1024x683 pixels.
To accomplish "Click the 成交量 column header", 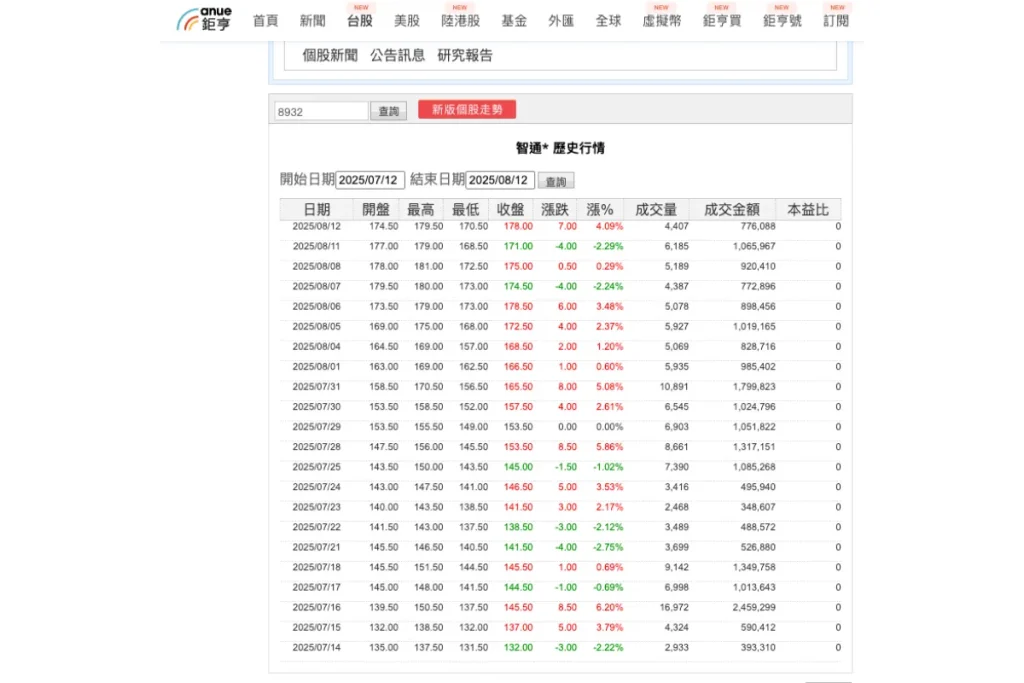I will [x=656, y=210].
